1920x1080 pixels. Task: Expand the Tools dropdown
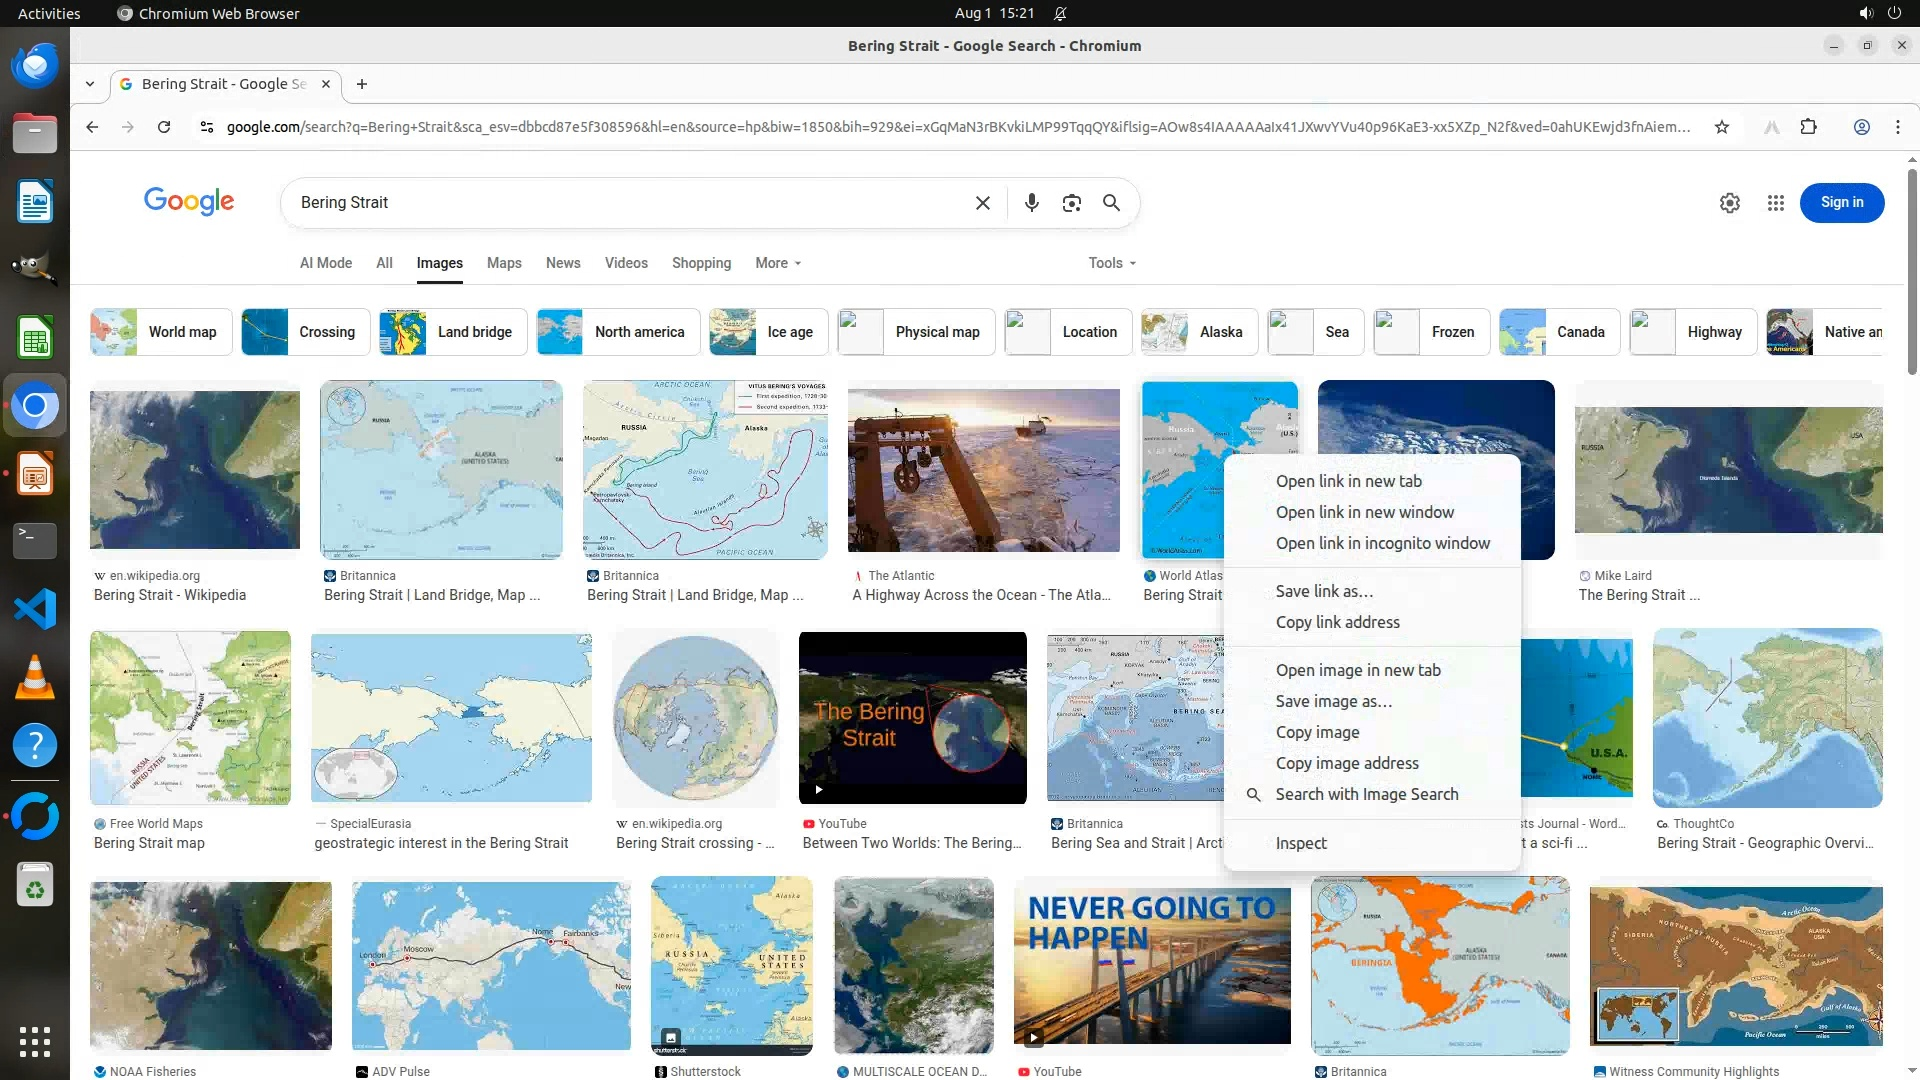pos(1111,263)
